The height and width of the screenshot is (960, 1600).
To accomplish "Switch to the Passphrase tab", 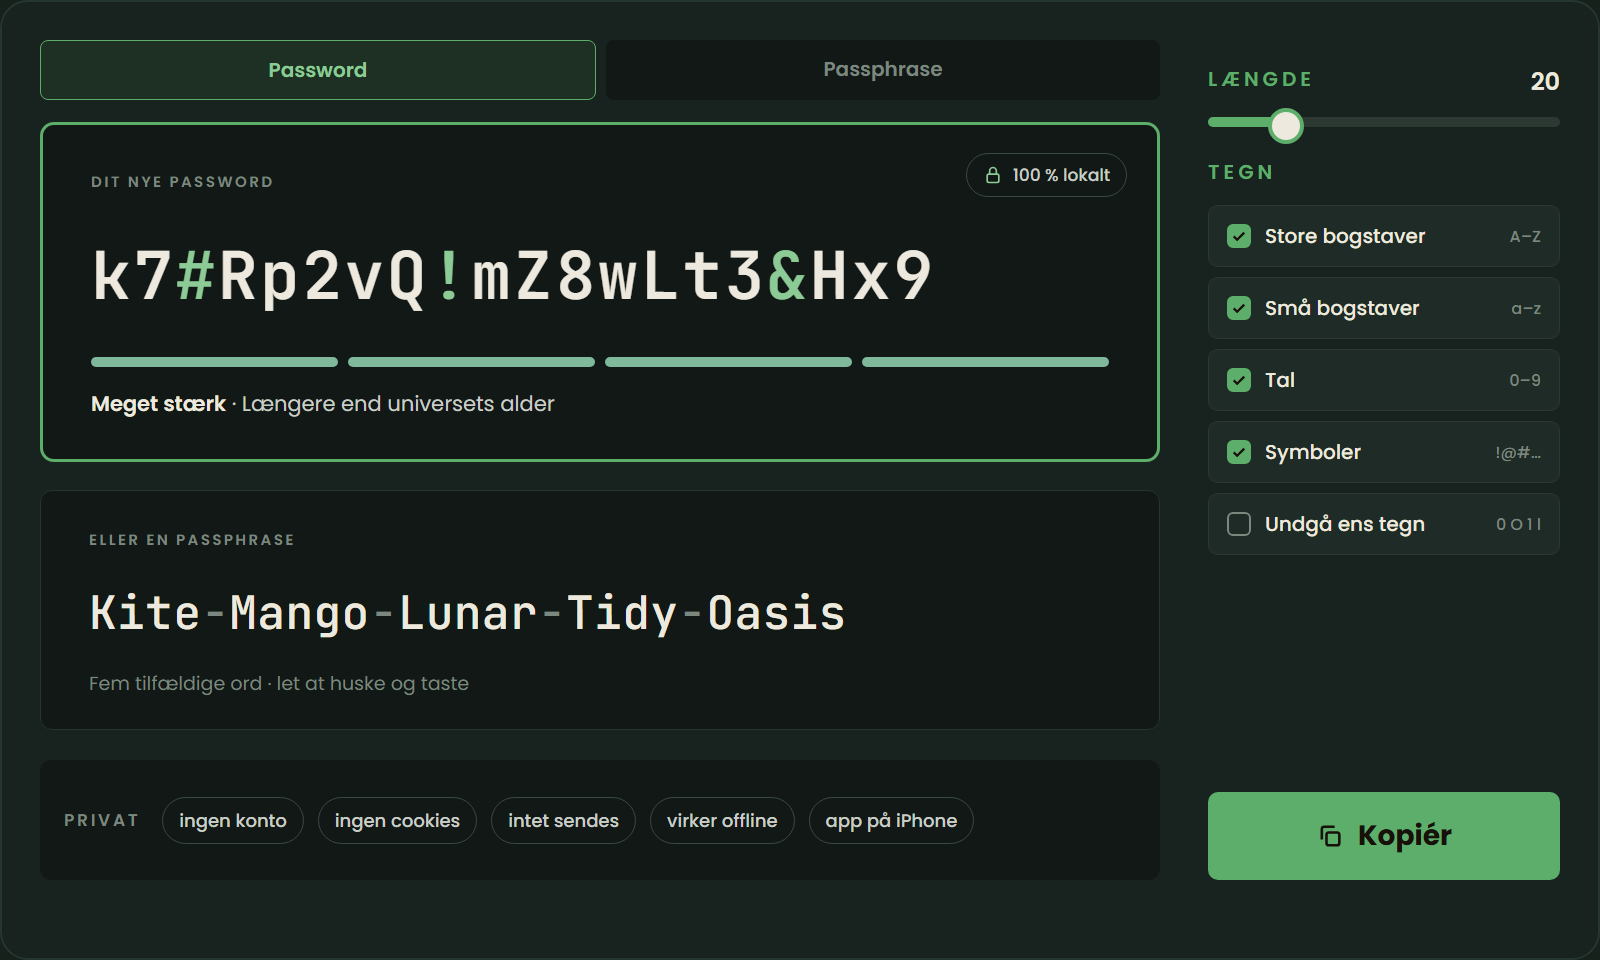I will 883,70.
